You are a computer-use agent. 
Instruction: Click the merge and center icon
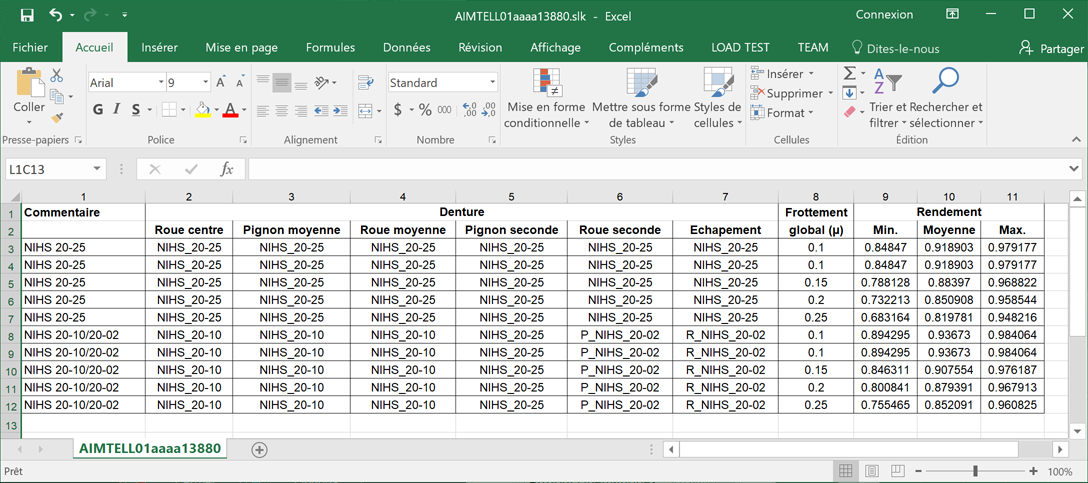(366, 110)
